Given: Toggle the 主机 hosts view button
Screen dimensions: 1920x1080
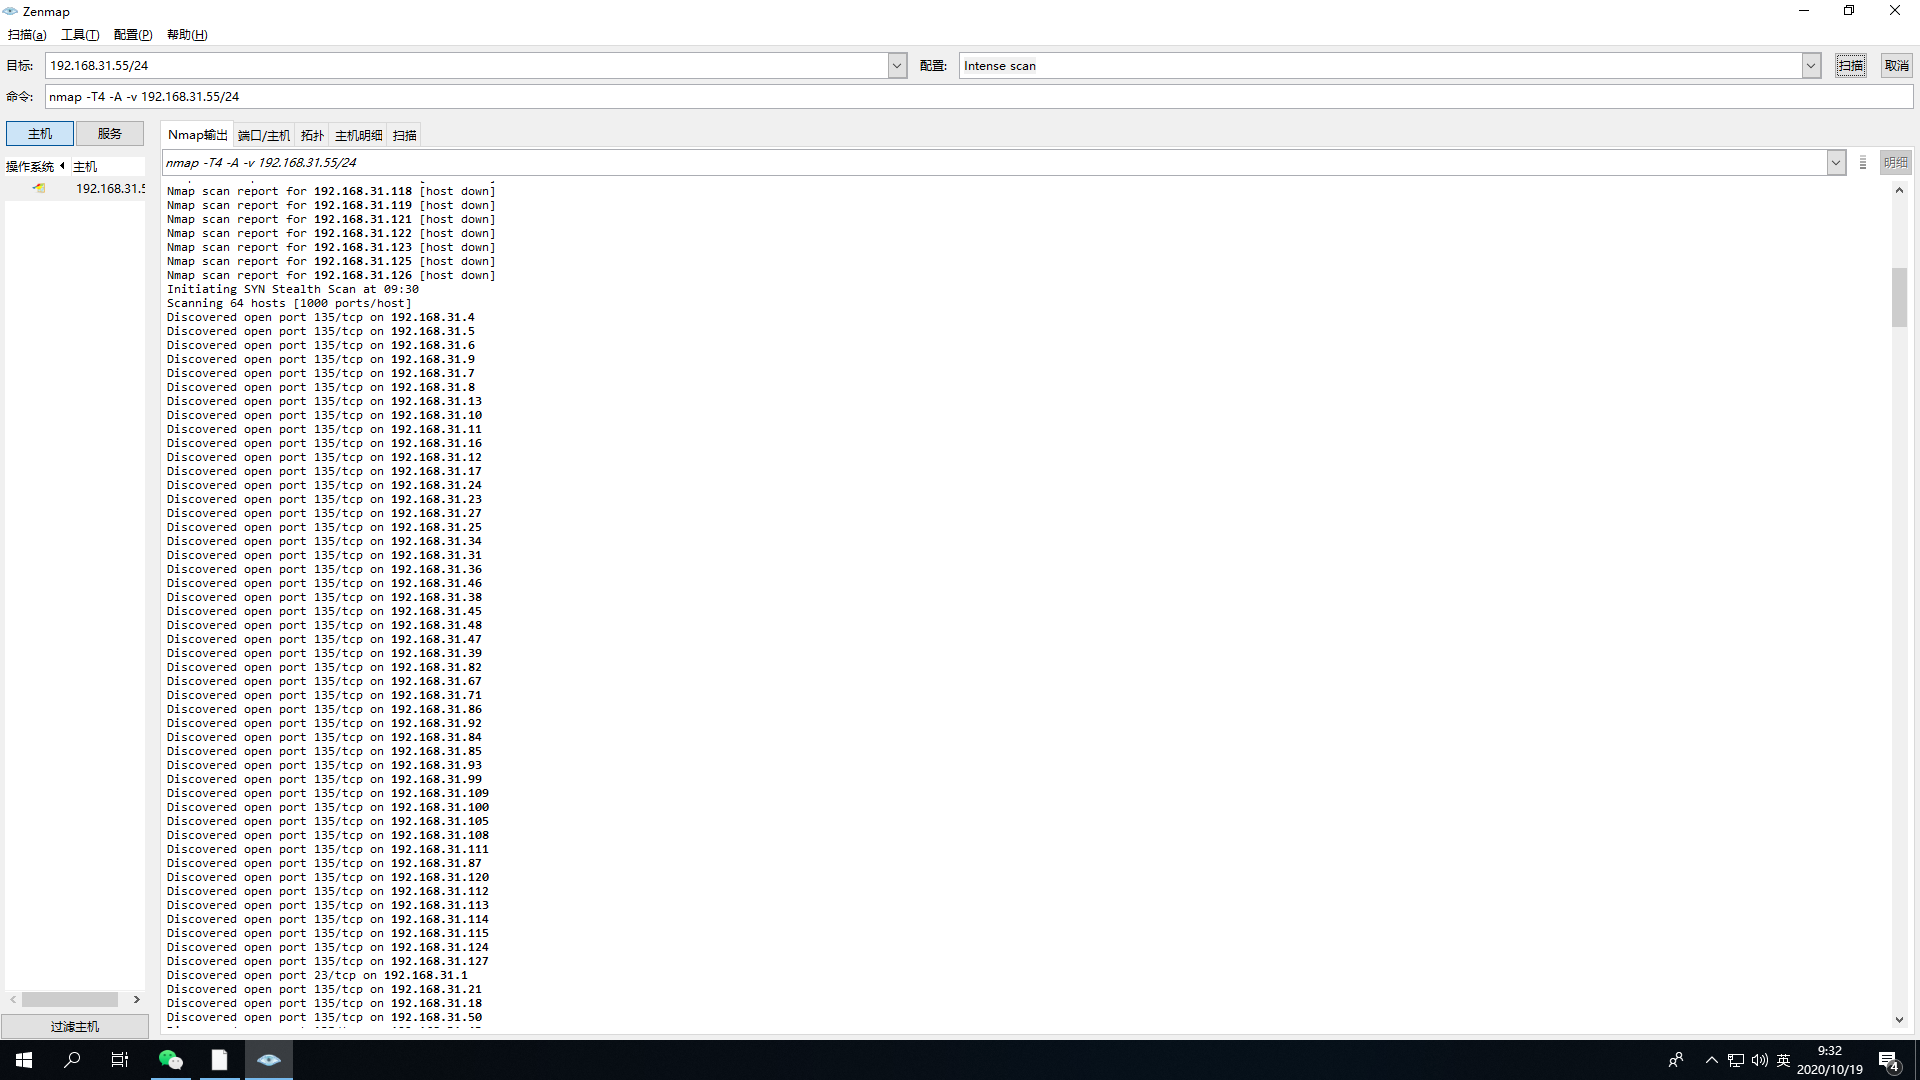Looking at the screenshot, I should click(40, 134).
